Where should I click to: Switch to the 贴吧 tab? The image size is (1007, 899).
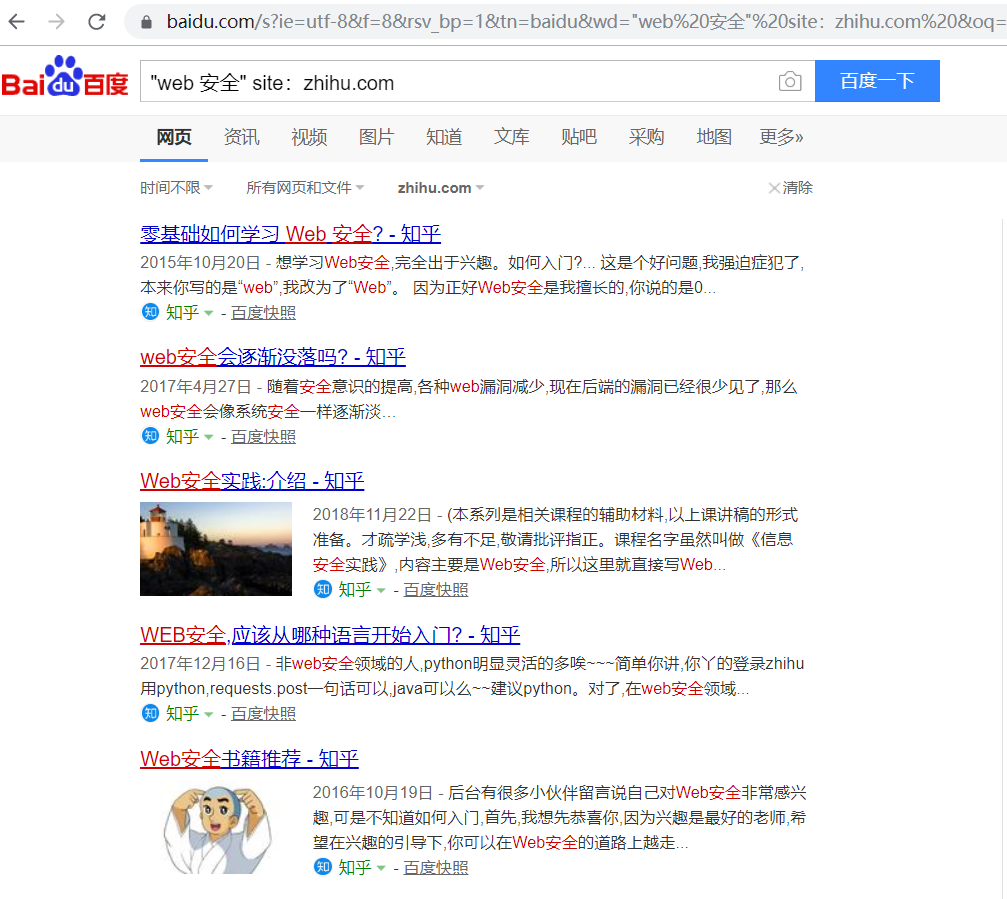(x=579, y=137)
